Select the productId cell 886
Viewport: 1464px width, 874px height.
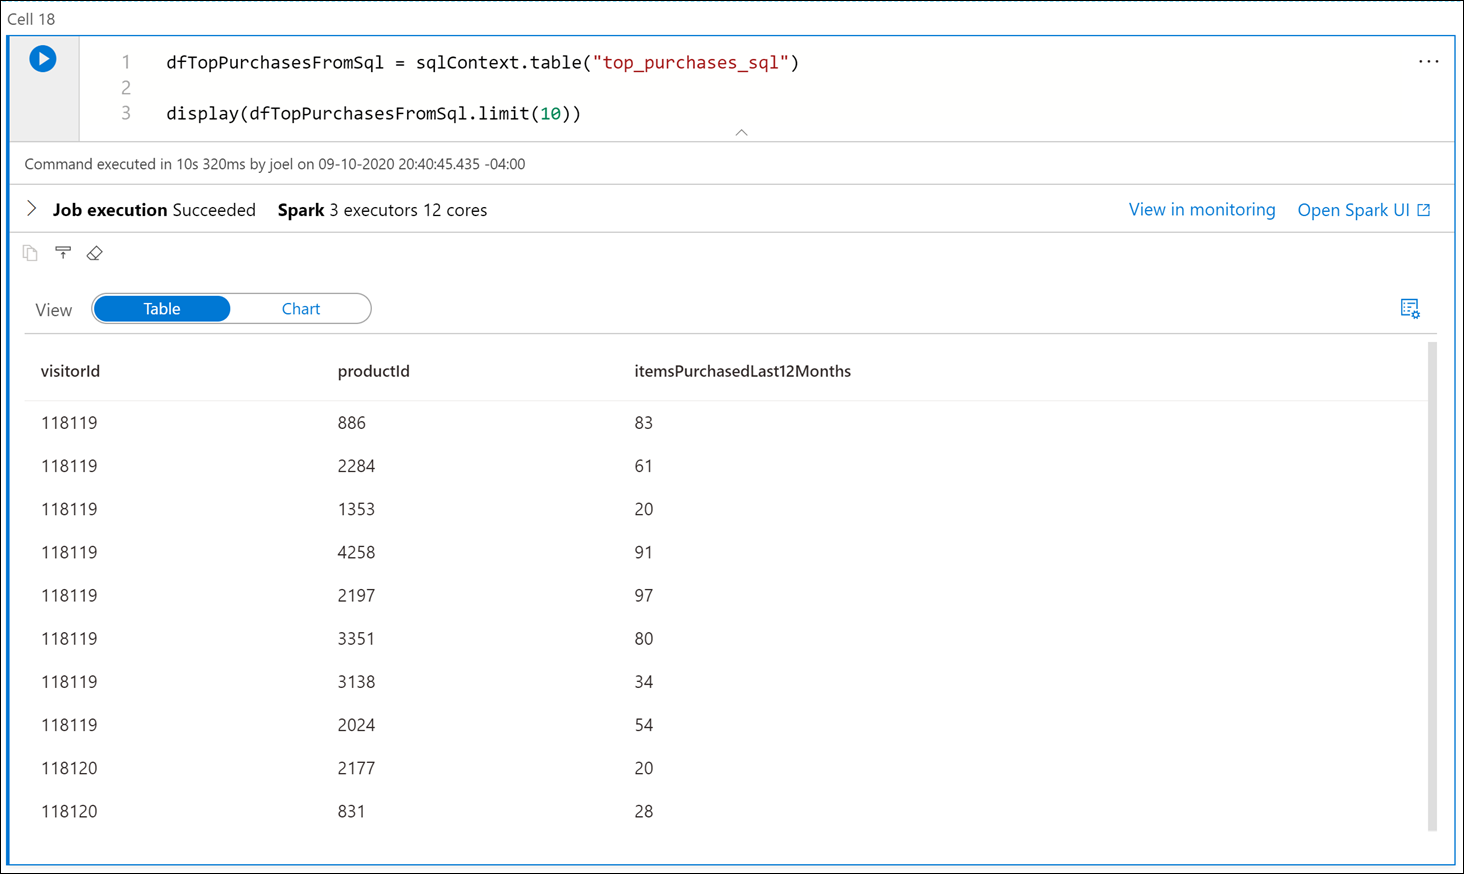click(351, 423)
